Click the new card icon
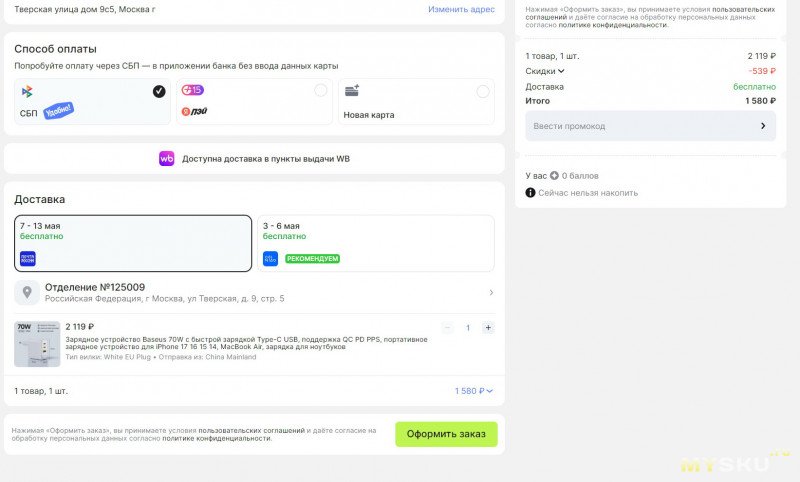Viewport: 800px width, 482px height. (x=352, y=91)
